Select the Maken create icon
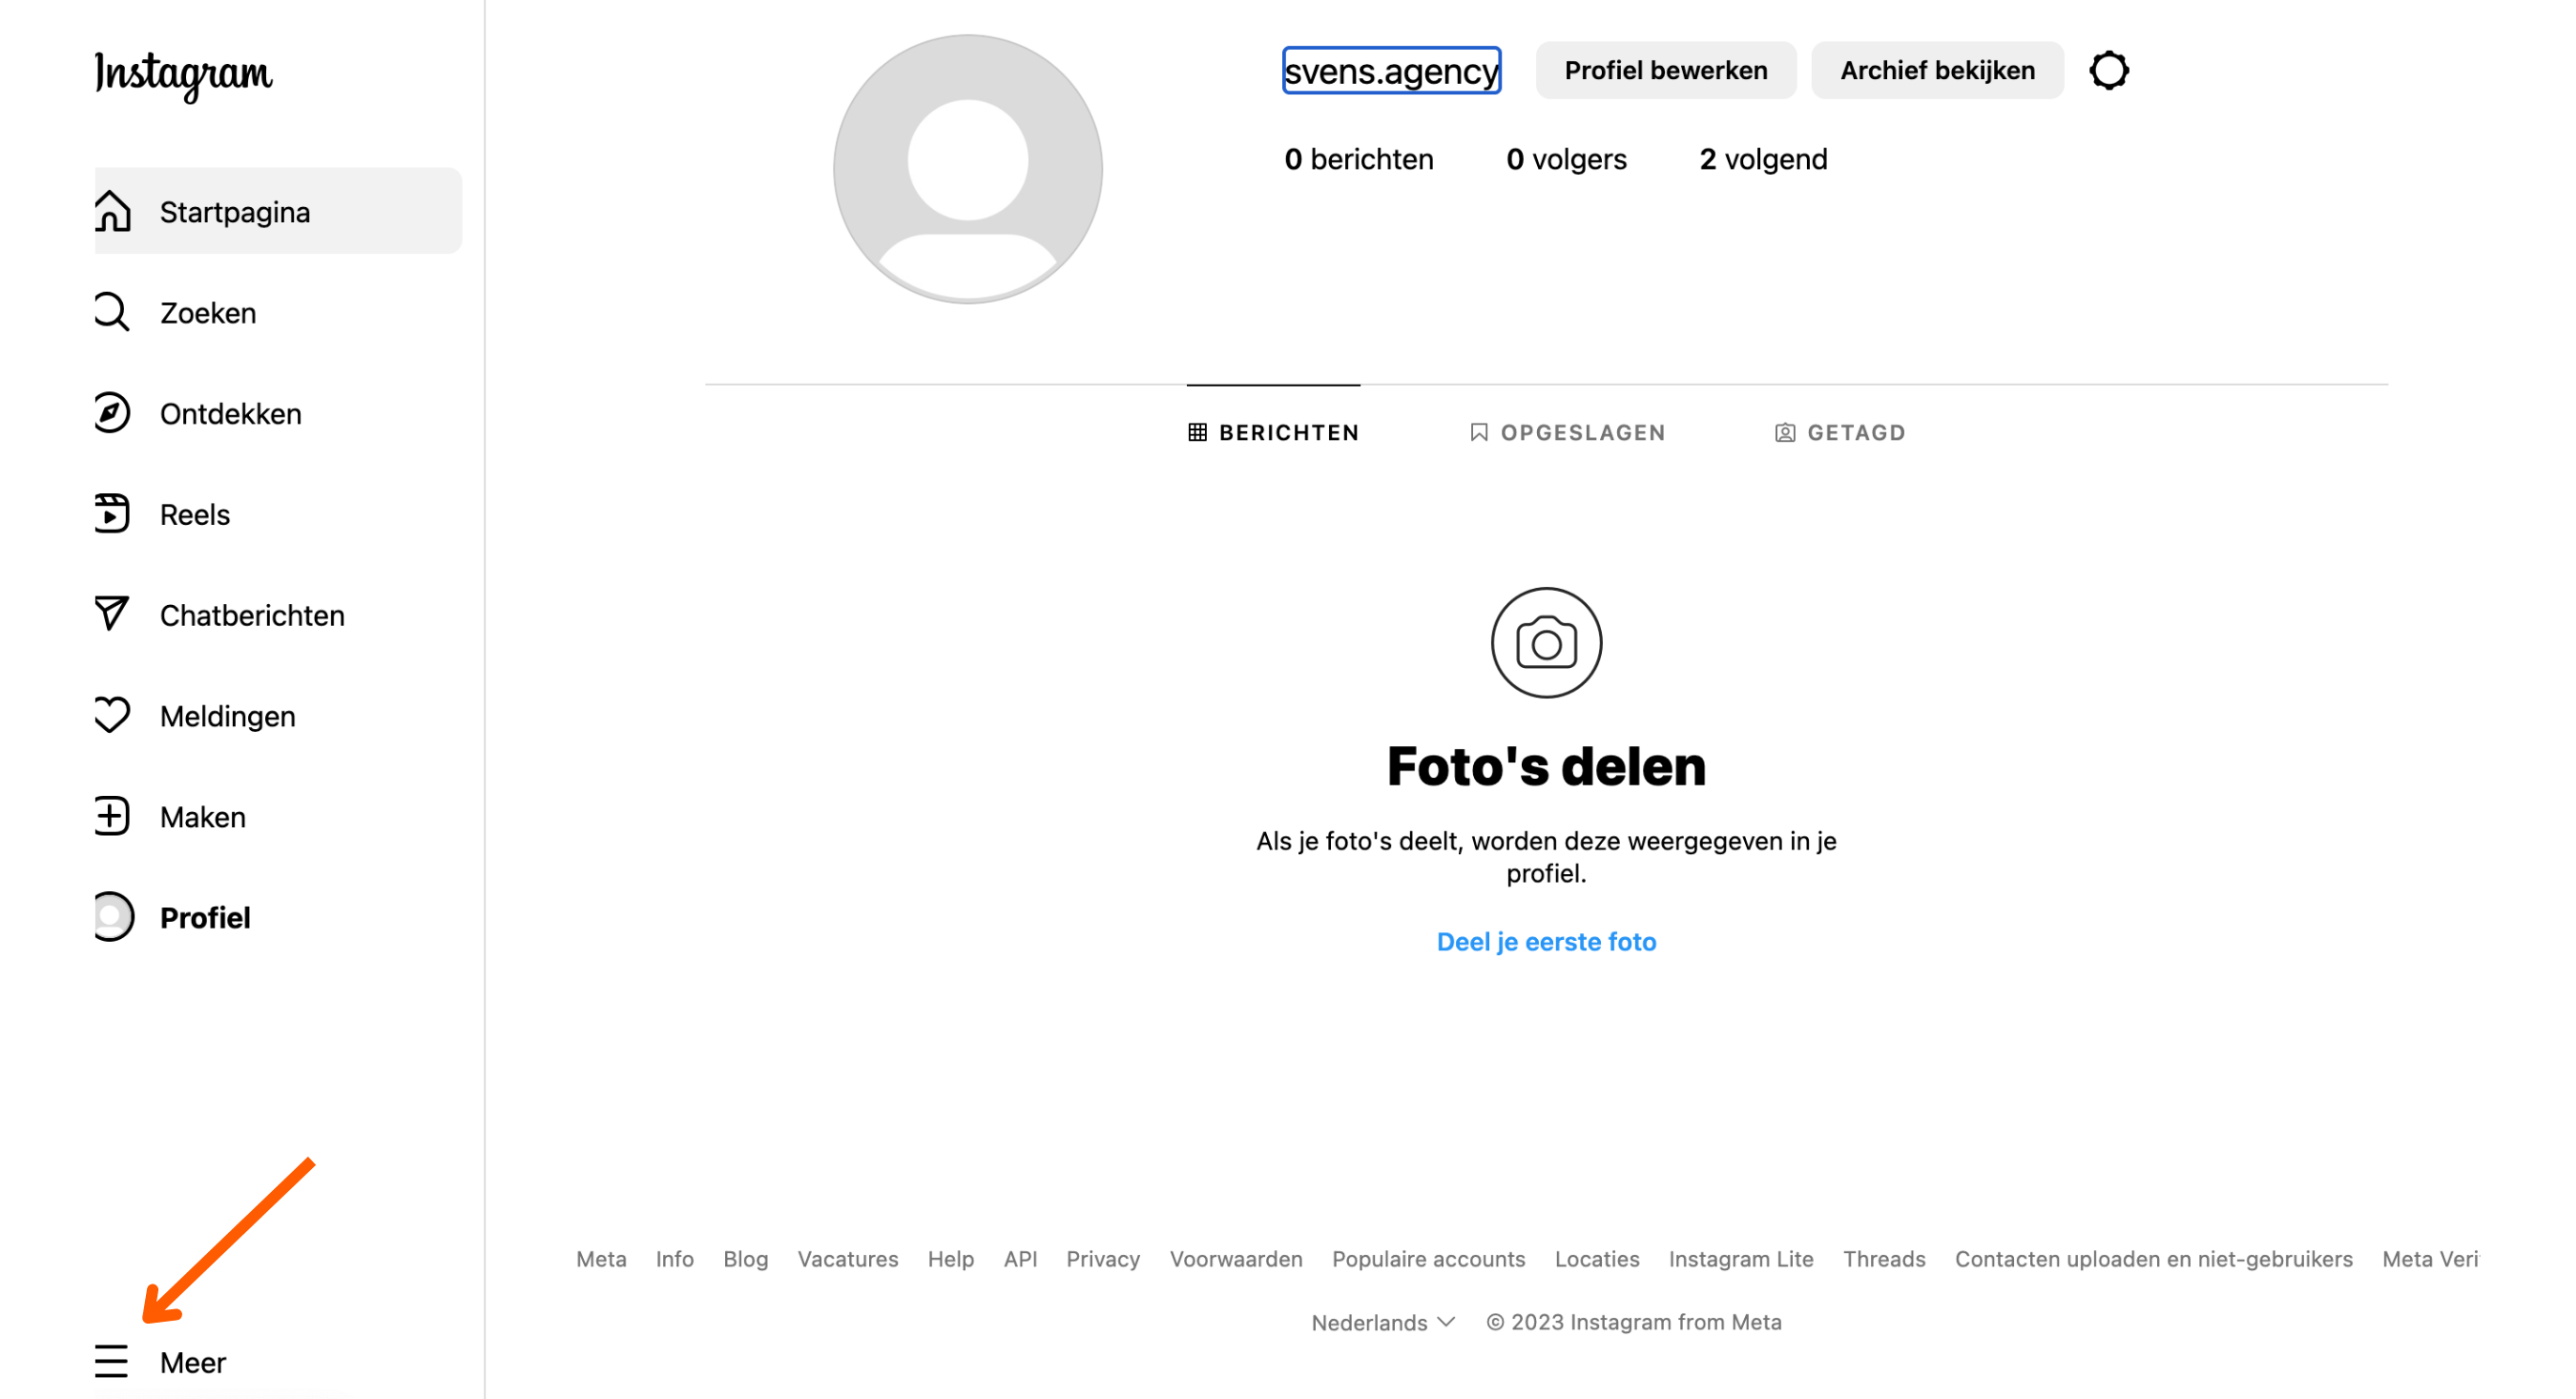 pos(111,816)
